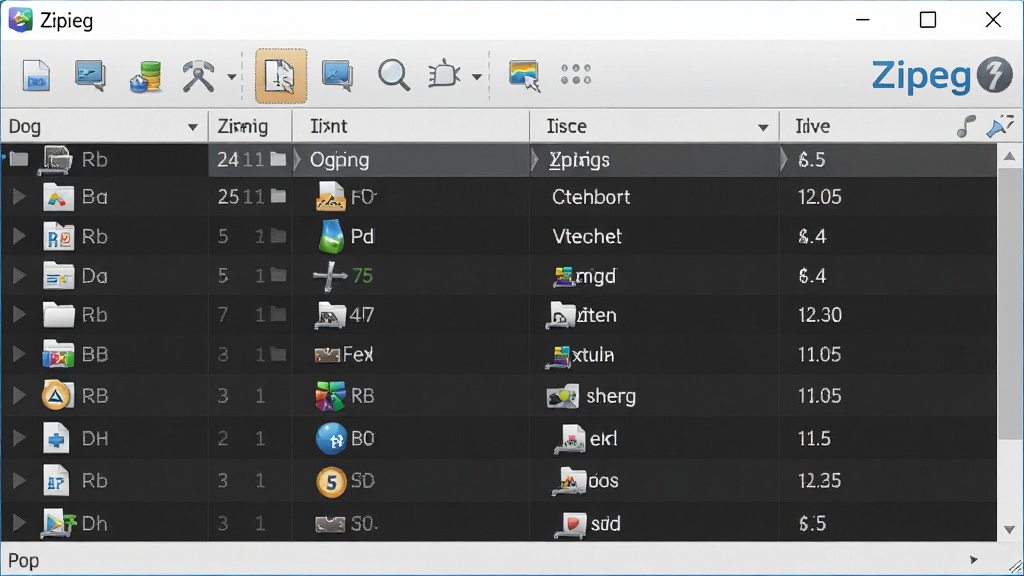The width and height of the screenshot is (1024, 576).
Task: Open the Dog column header dropdown
Action: click(193, 127)
